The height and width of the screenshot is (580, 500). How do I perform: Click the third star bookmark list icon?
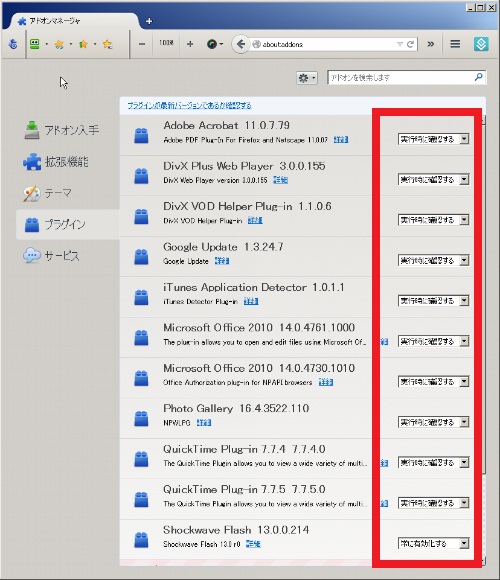[108, 45]
